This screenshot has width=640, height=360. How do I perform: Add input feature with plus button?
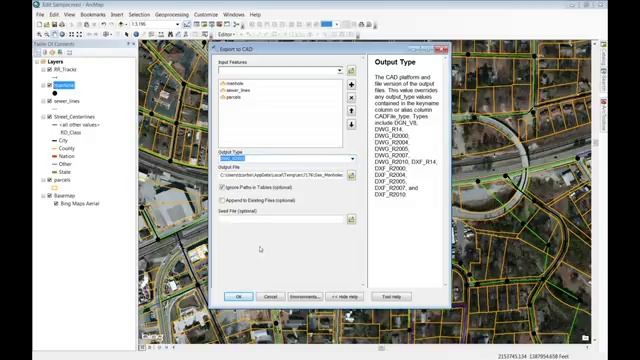pos(351,84)
